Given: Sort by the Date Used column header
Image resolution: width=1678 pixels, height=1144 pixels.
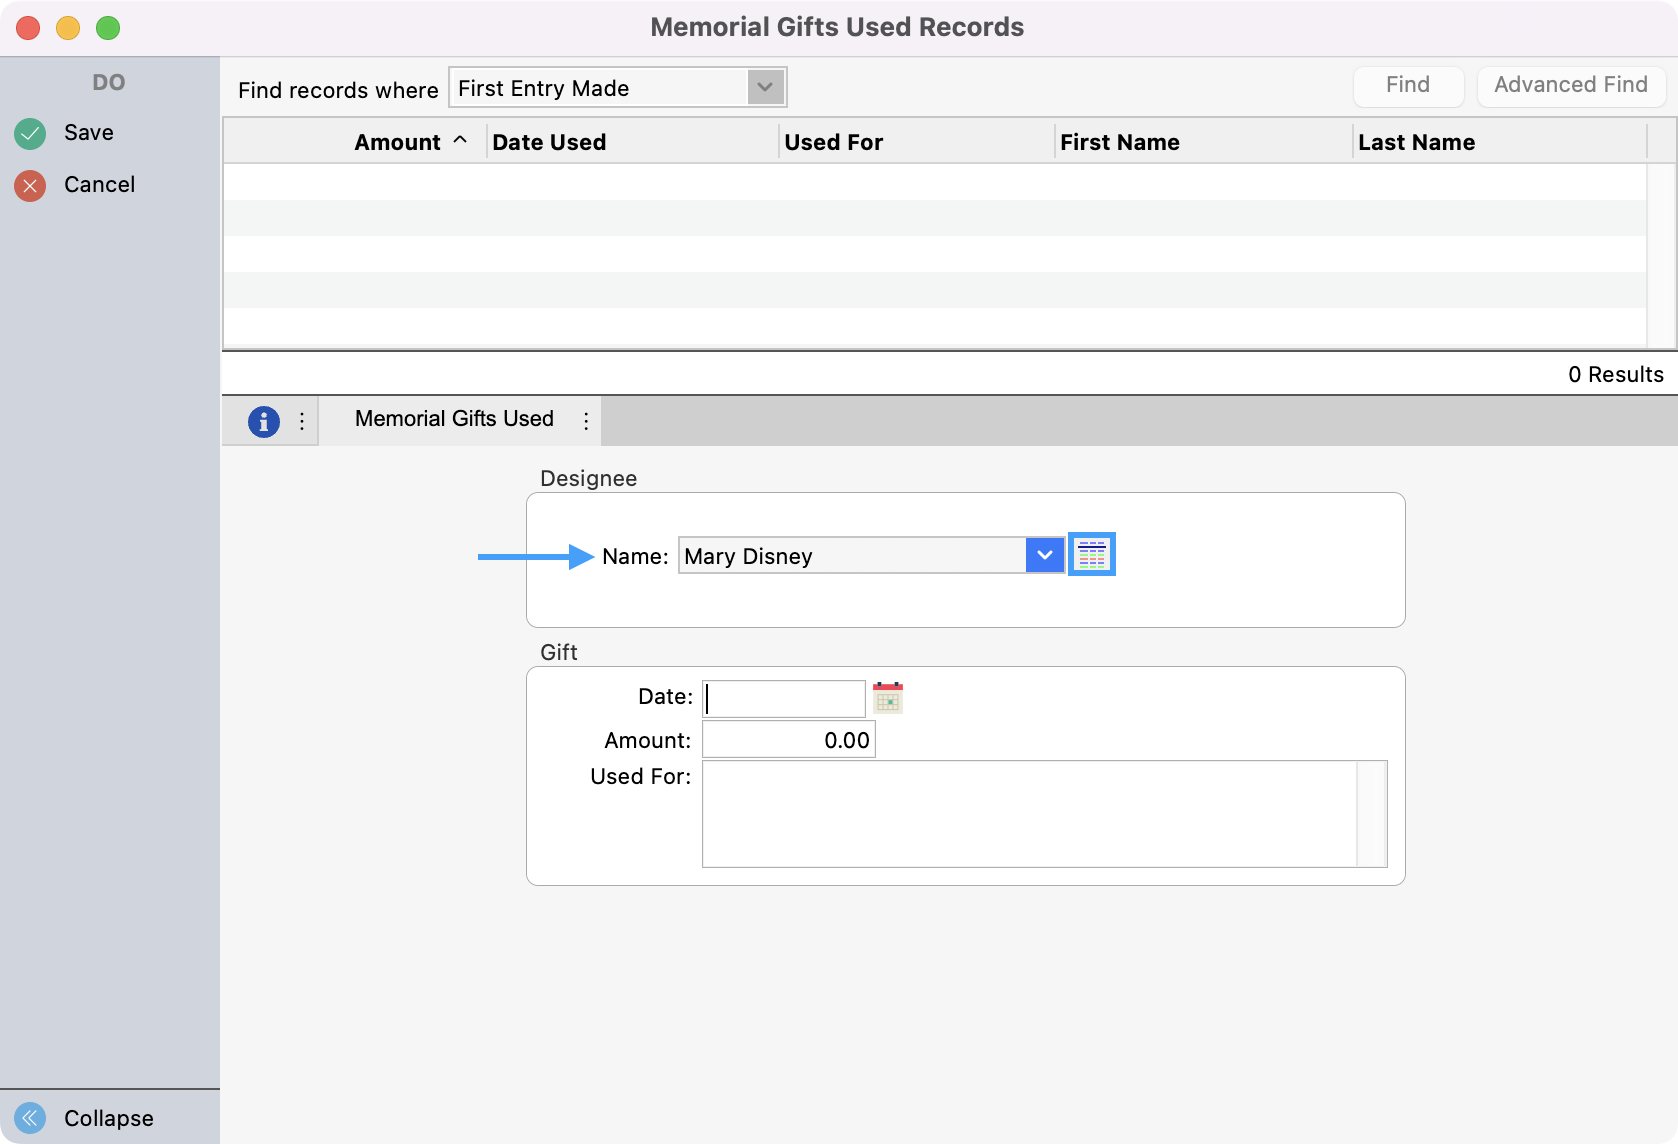Looking at the screenshot, I should (549, 142).
